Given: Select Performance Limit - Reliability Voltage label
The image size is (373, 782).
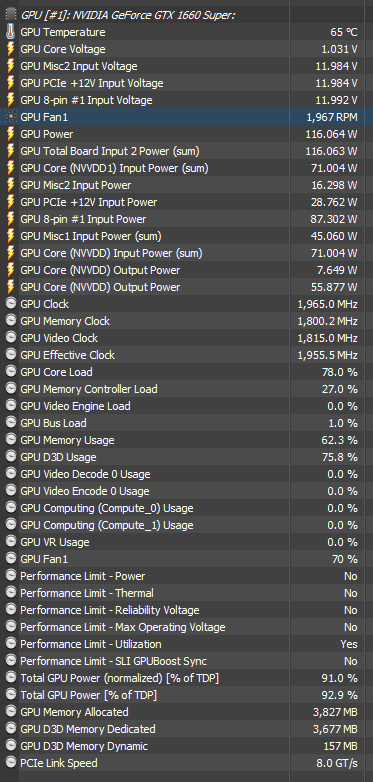Looking at the screenshot, I should point(110,610).
